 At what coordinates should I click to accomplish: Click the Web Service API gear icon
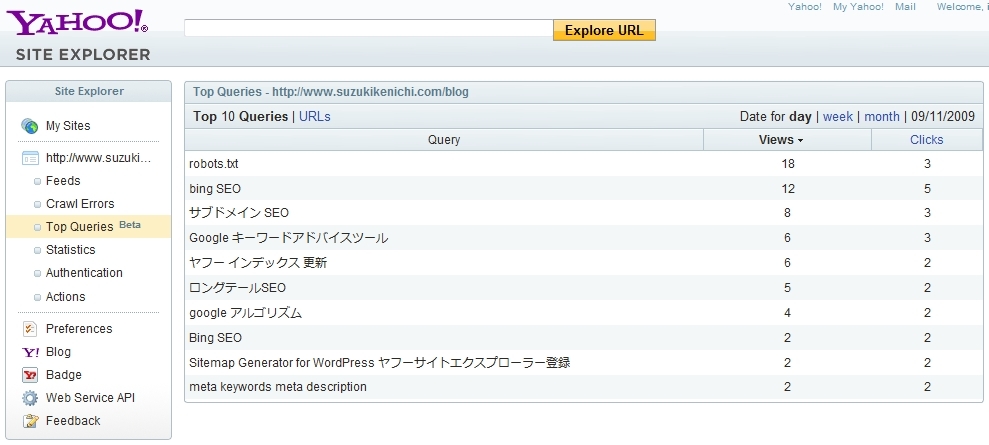pyautogui.click(x=30, y=398)
